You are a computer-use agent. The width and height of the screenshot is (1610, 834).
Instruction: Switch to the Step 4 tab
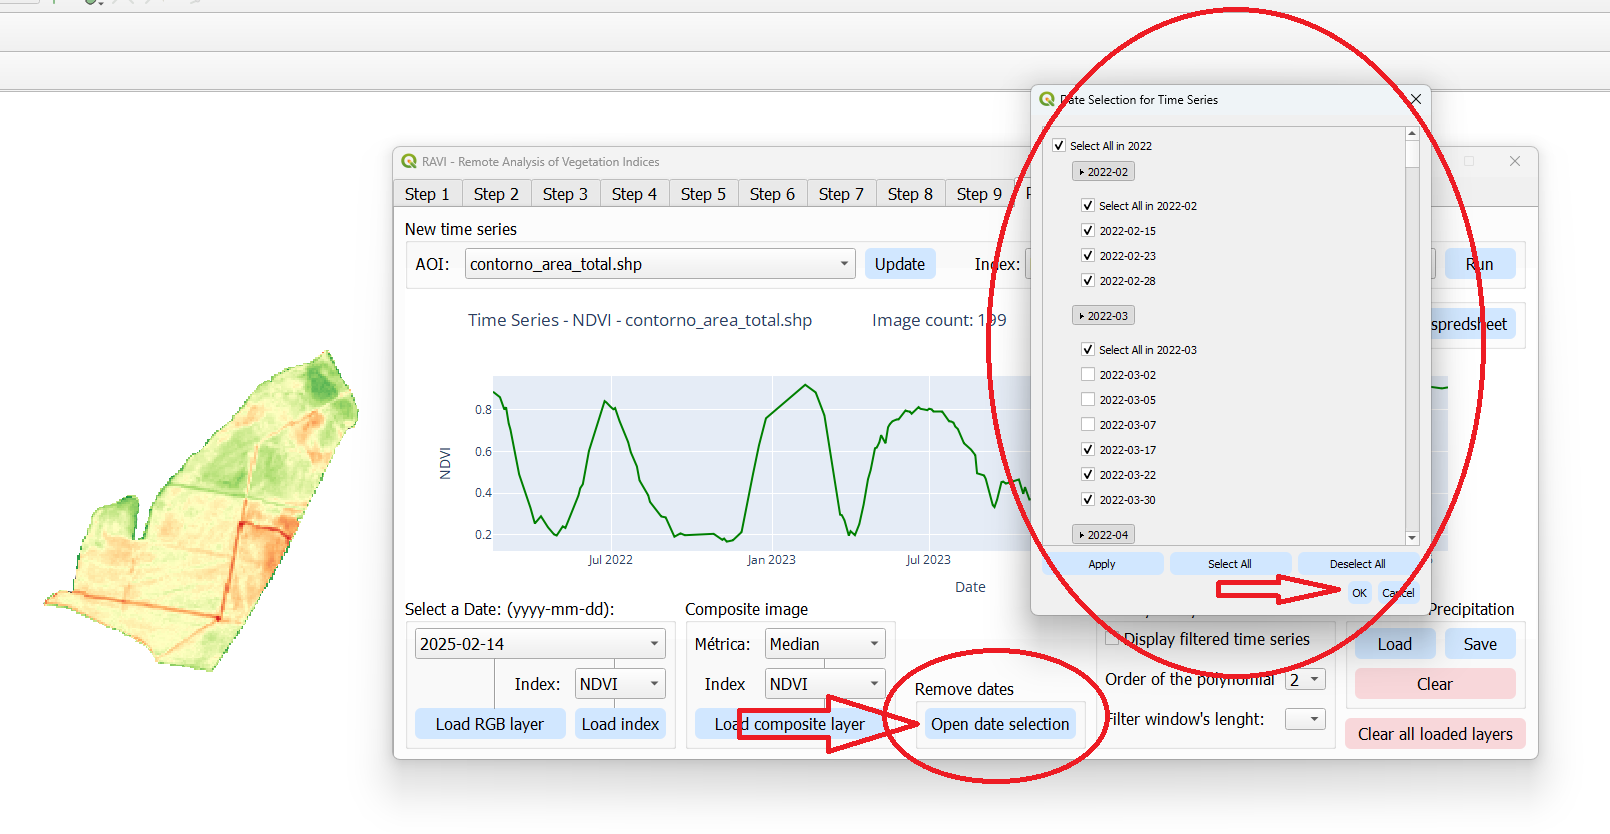pyautogui.click(x=634, y=194)
